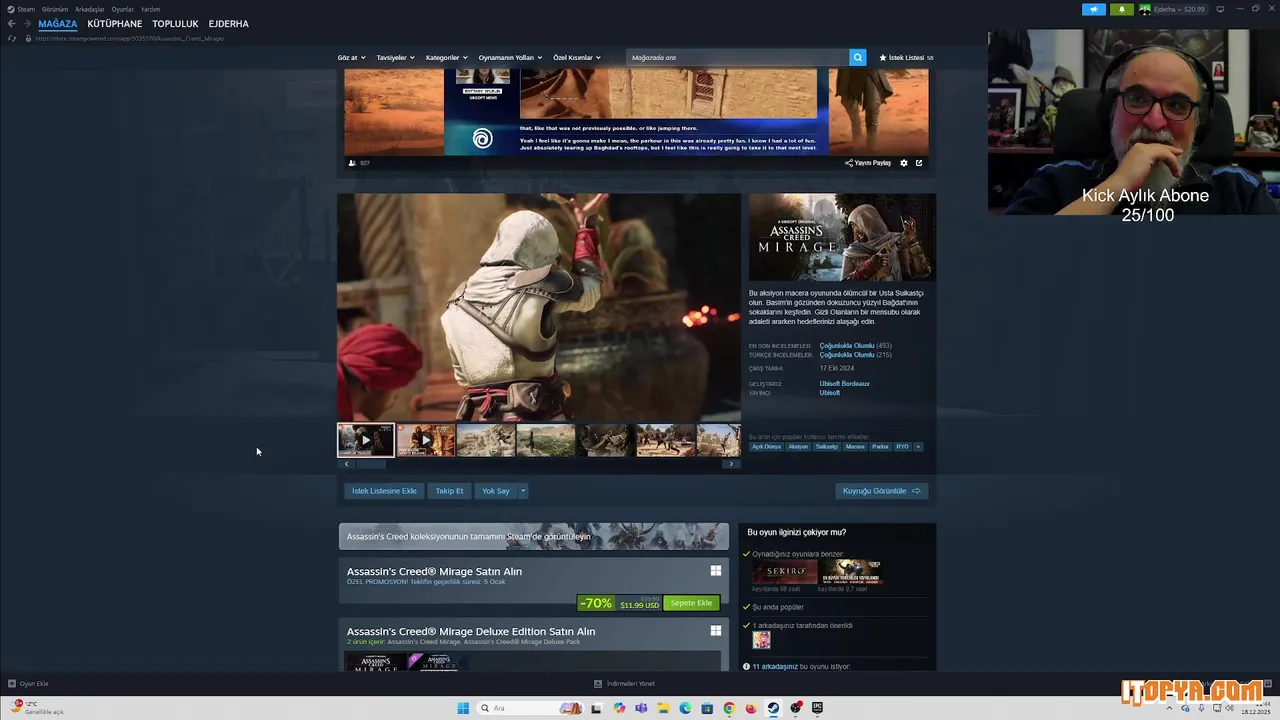This screenshot has width=1280, height=720.
Task: Play the first trailer thumbnail
Action: coord(366,440)
